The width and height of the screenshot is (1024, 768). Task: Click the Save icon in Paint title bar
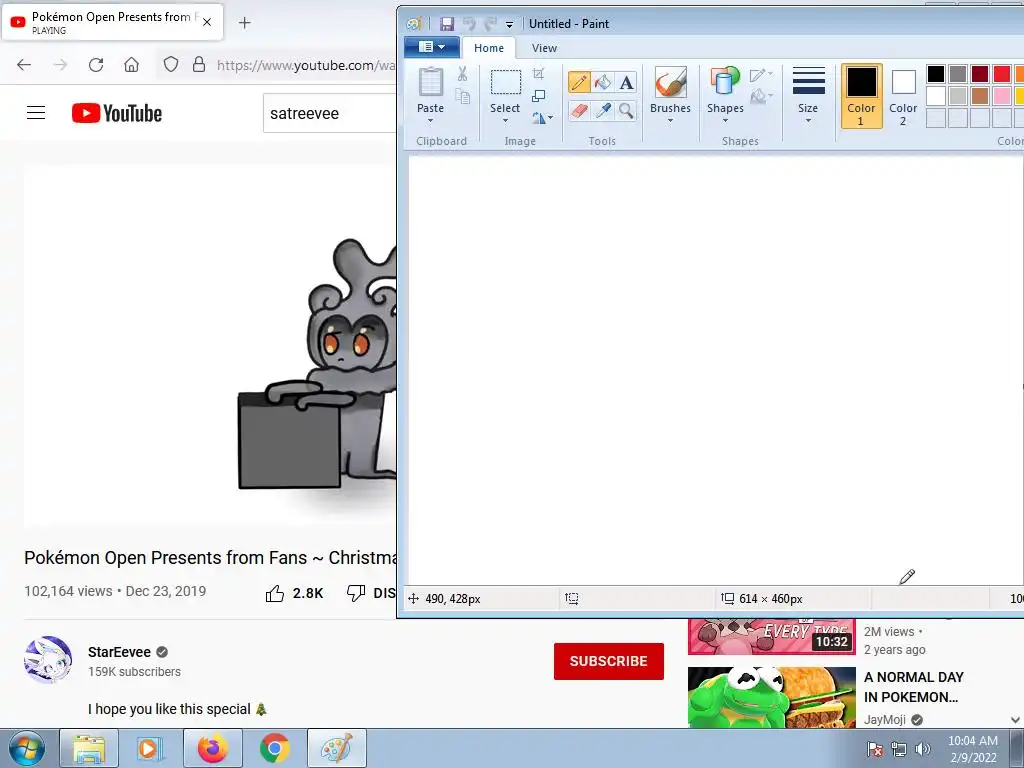(447, 24)
